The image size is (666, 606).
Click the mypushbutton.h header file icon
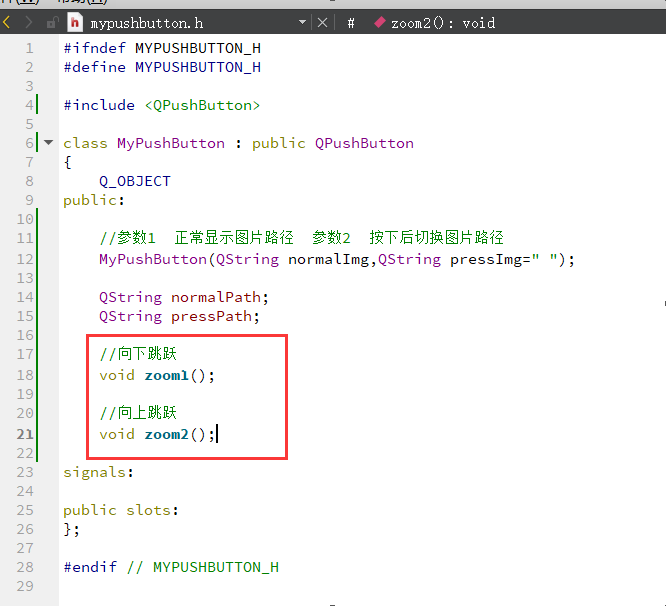(x=75, y=22)
